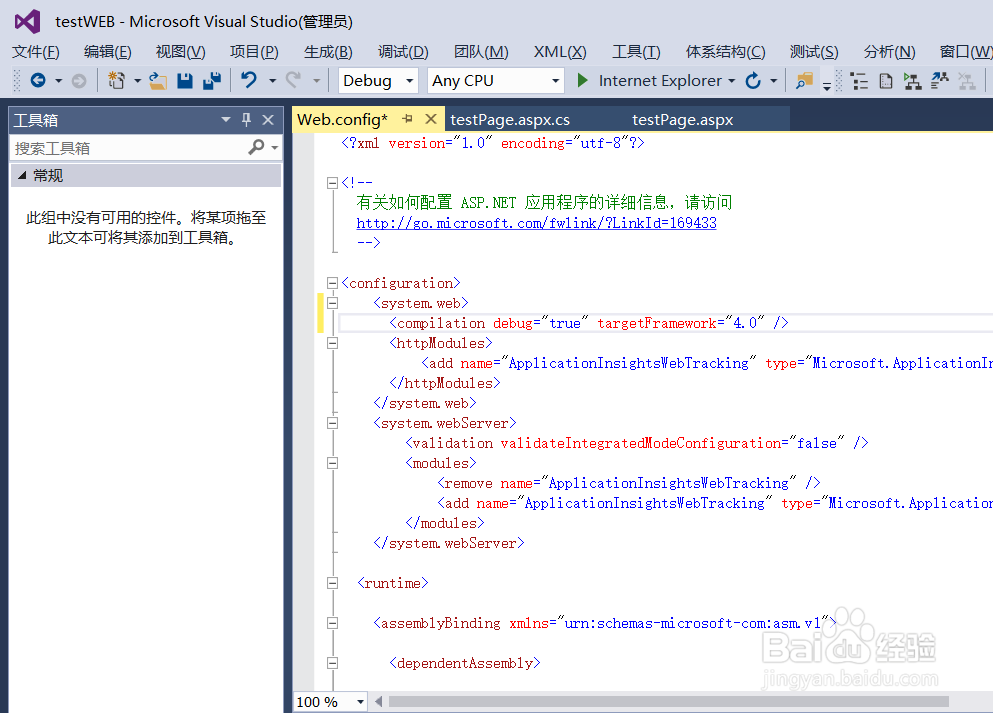The width and height of the screenshot is (993, 713).
Task: Navigate backward with the back arrow icon
Action: pyautogui.click(x=38, y=80)
